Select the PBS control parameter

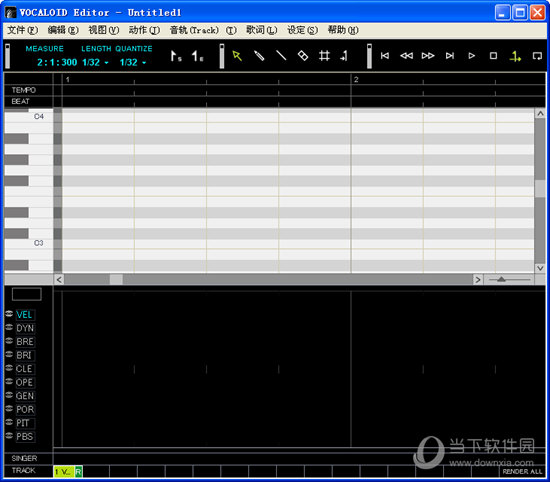tap(25, 437)
